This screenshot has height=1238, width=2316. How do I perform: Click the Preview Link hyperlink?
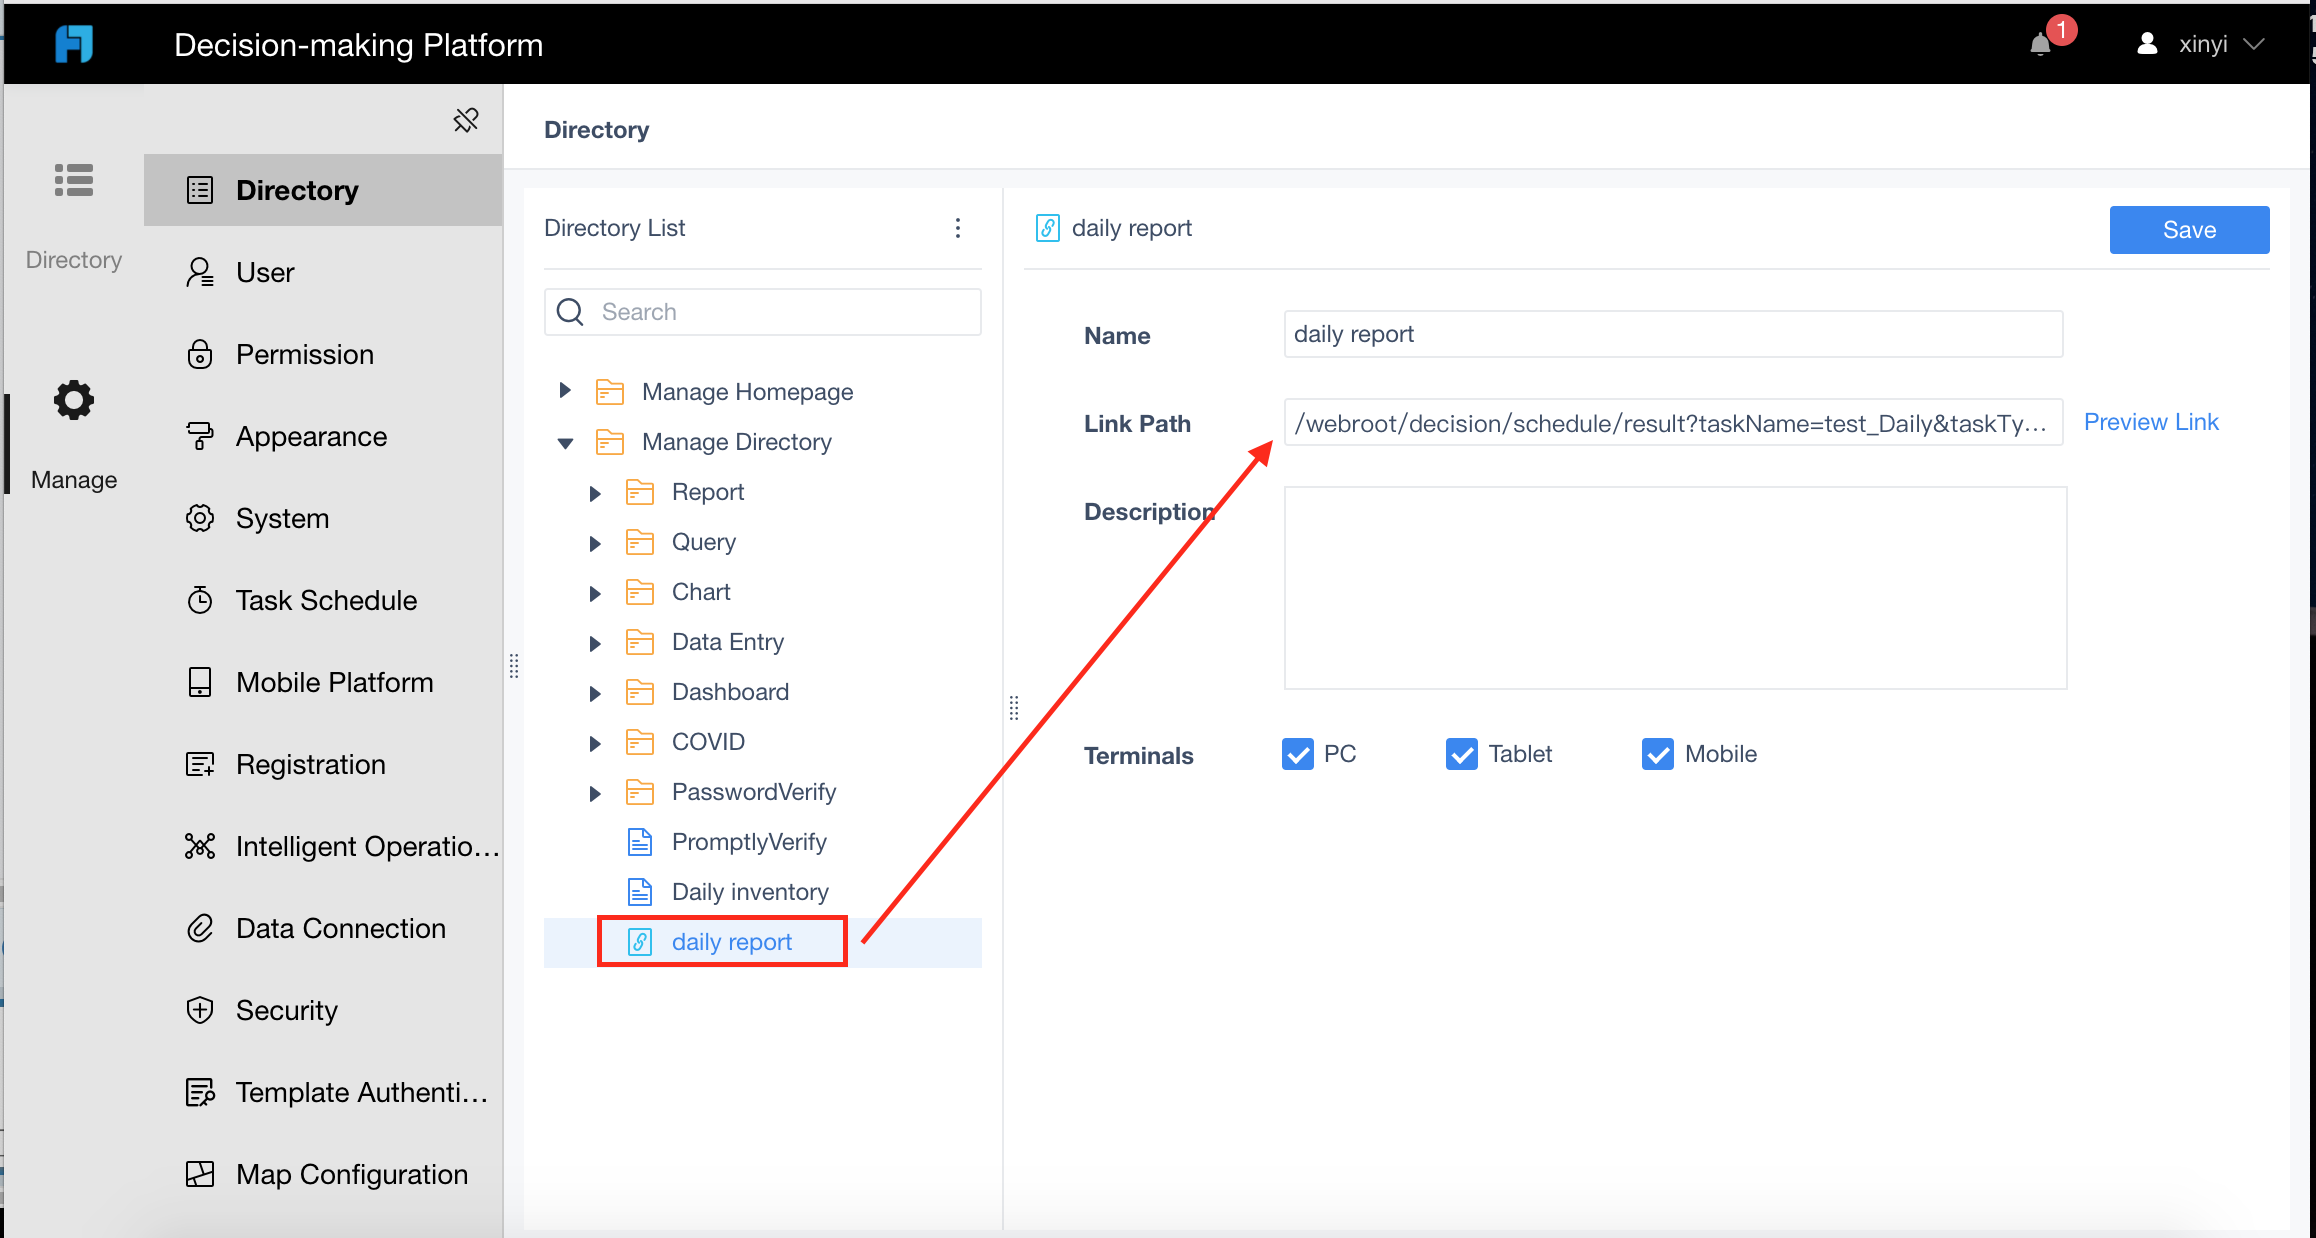click(x=2151, y=422)
